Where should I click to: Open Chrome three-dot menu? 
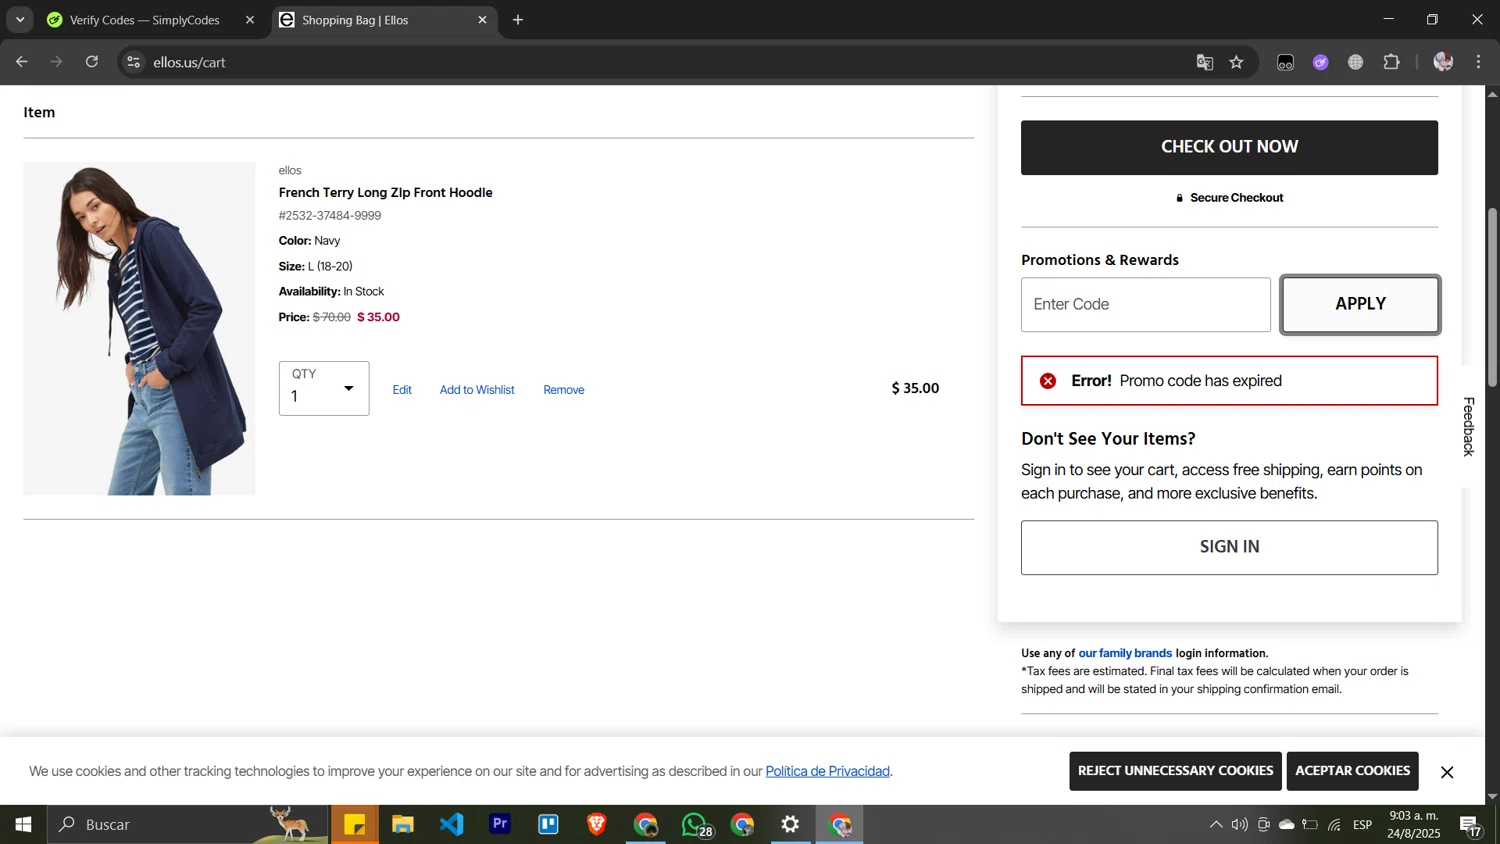(x=1479, y=62)
